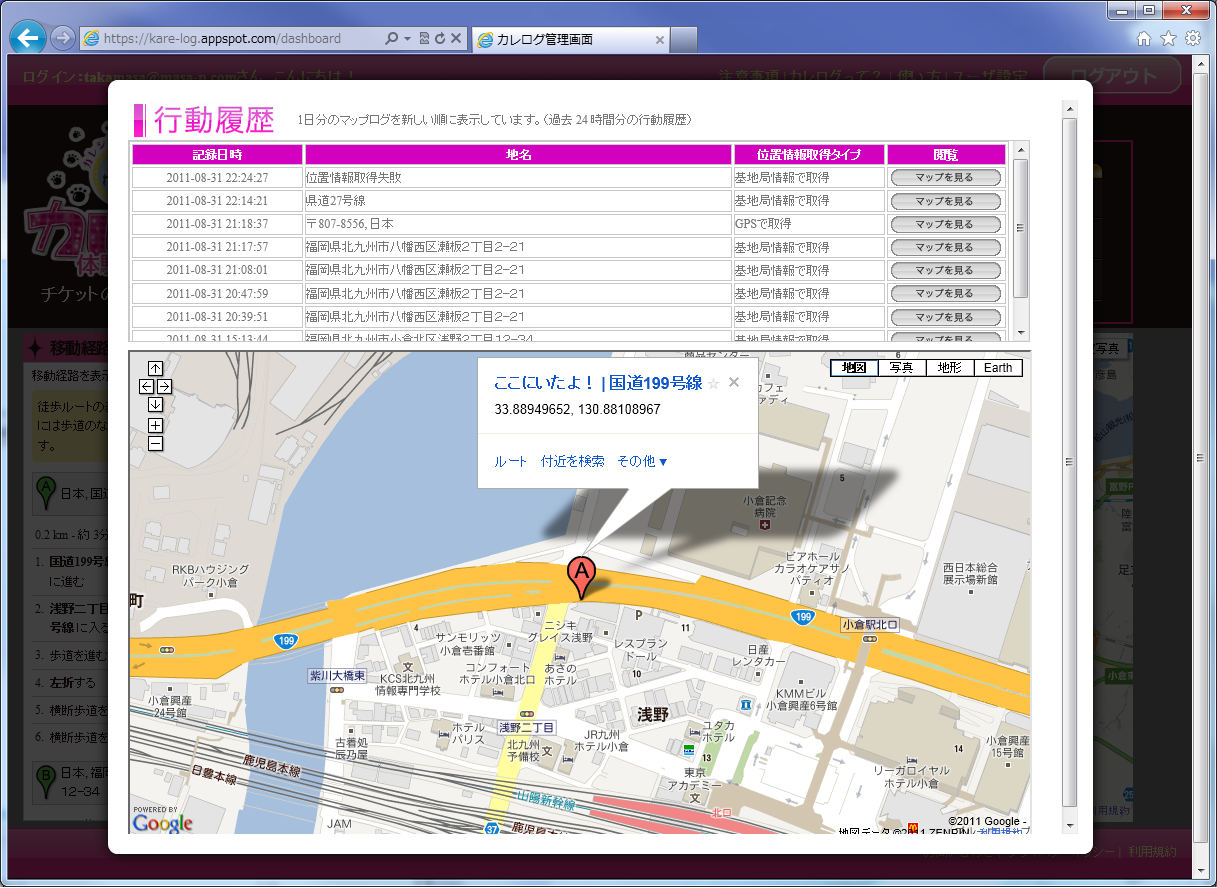
Task: Click the history table scrollbar down arrow
Action: [1021, 333]
